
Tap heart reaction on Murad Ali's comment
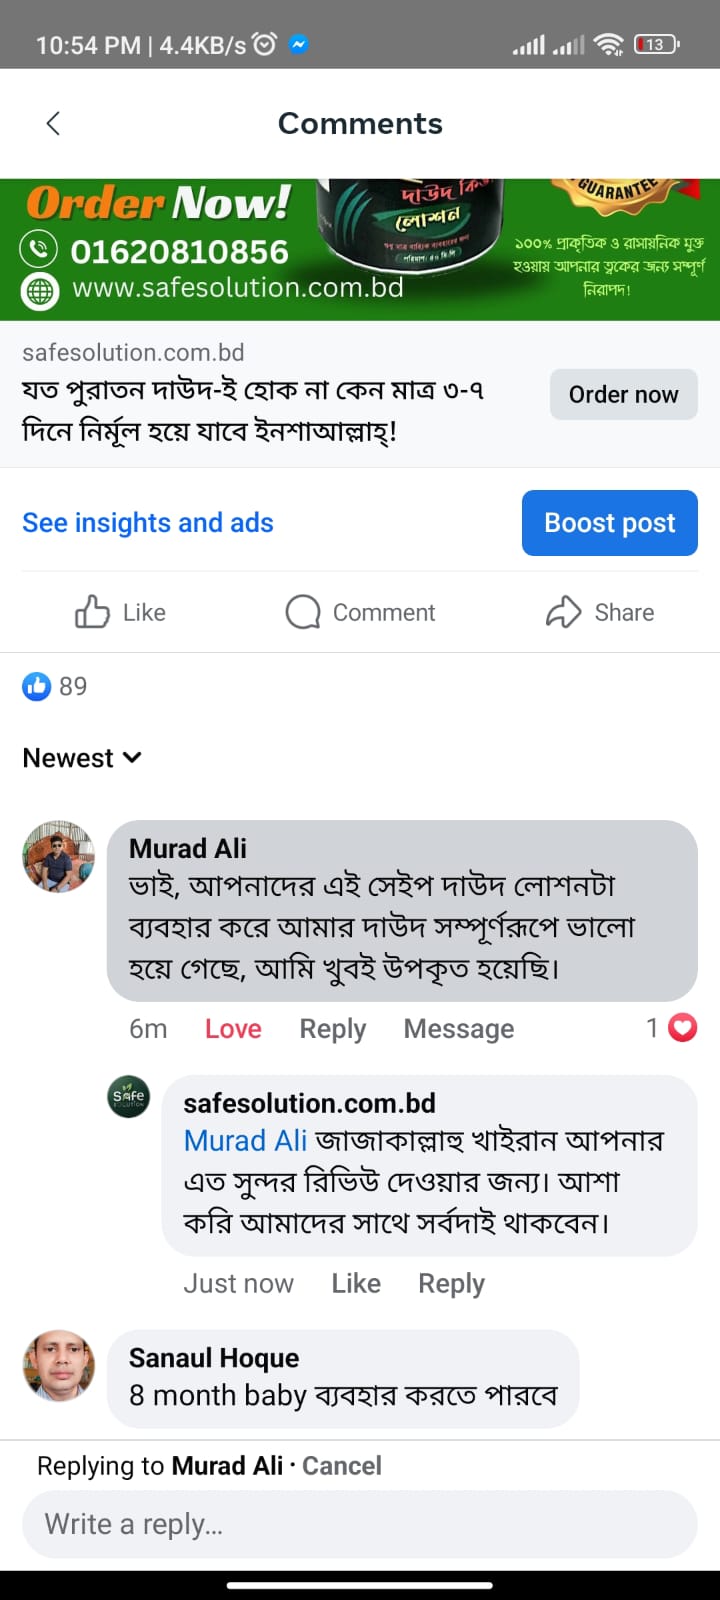(682, 1028)
